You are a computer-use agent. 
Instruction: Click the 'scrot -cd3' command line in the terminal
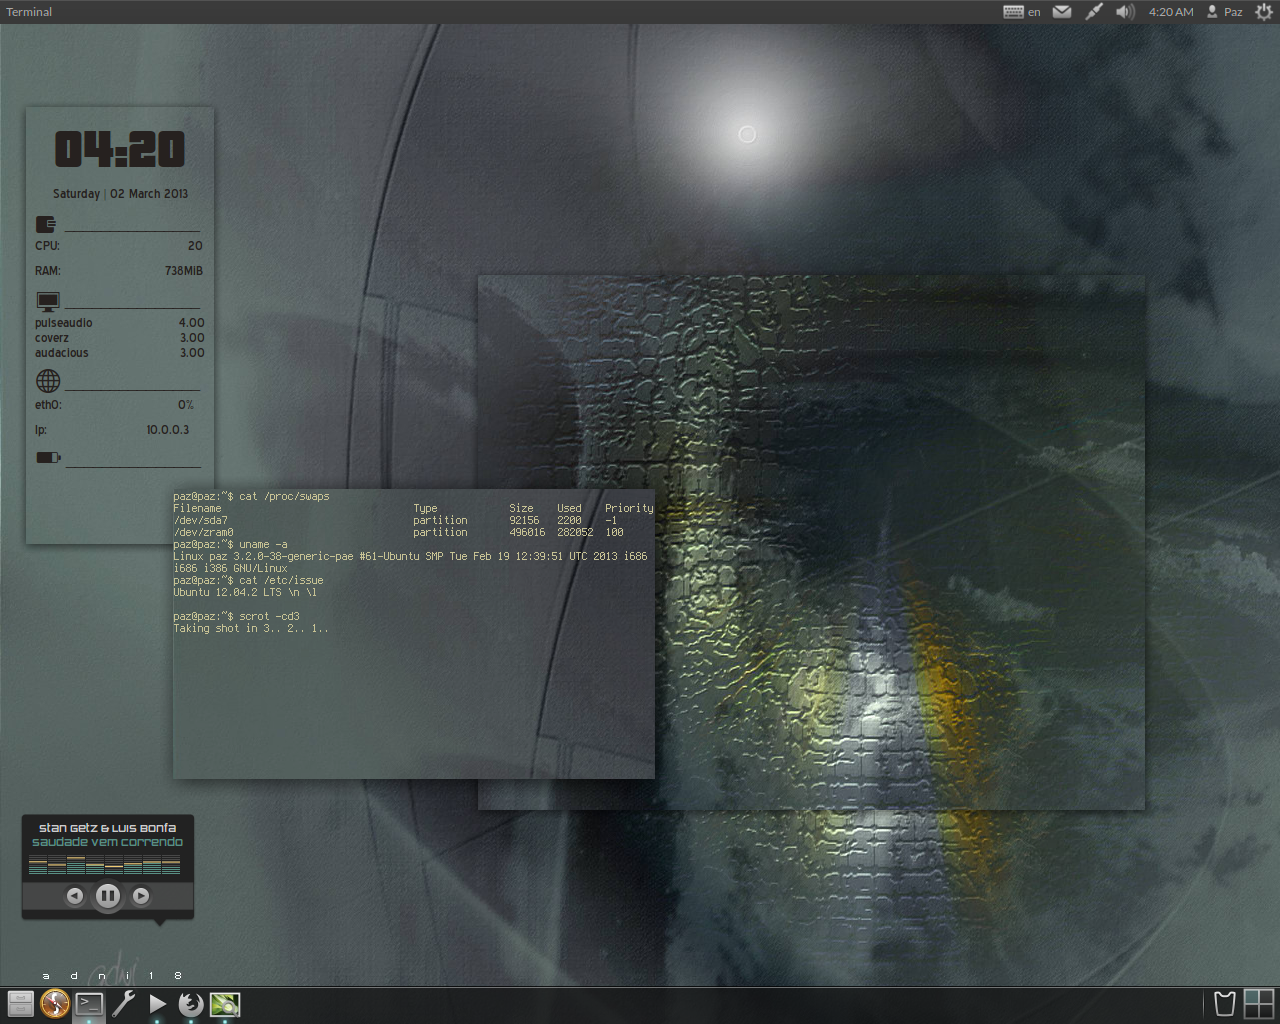coord(236,616)
